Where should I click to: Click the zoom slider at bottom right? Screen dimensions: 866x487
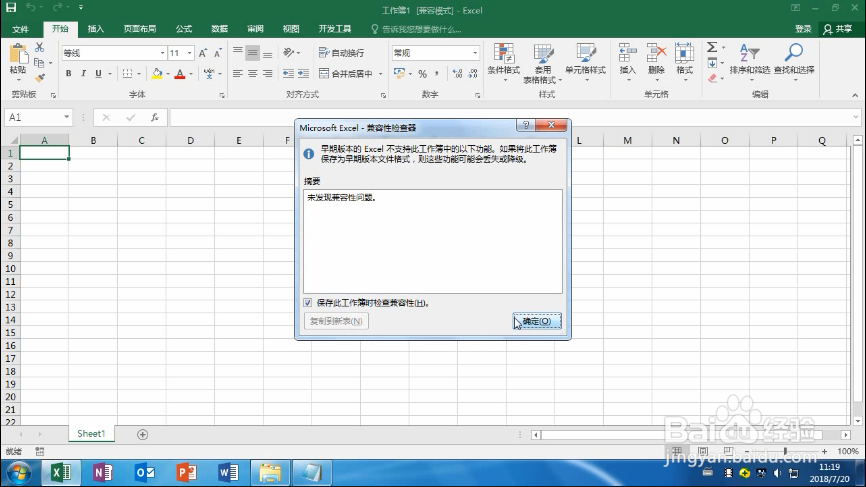(x=785, y=451)
